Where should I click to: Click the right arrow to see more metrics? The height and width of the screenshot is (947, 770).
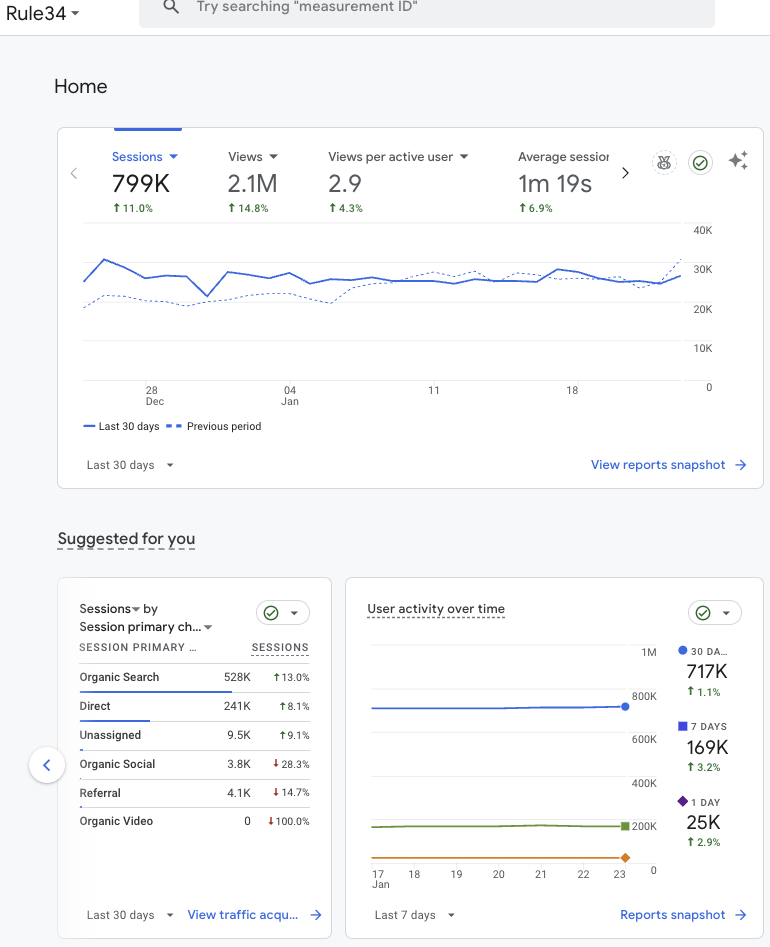pos(625,172)
